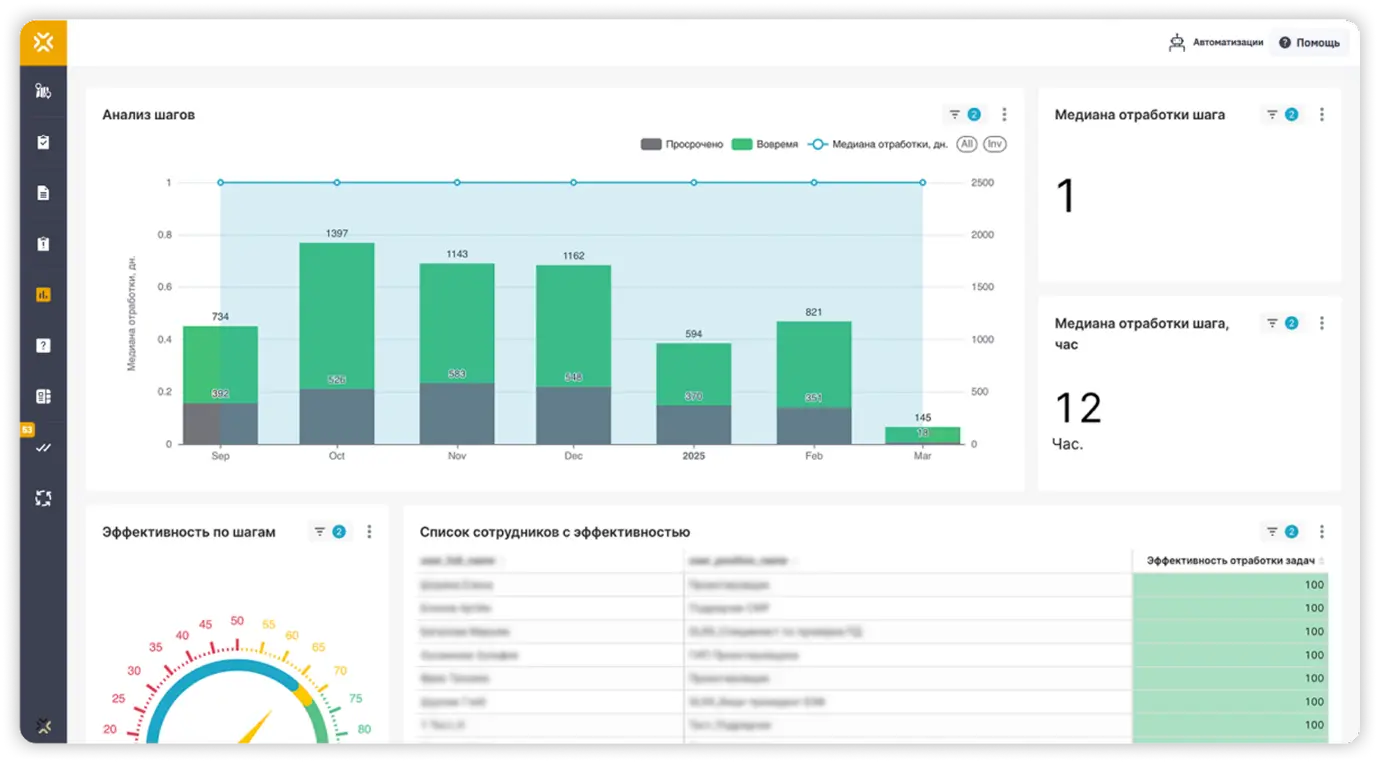Viewport: 1379px width, 763px height.
Task: Open the question mark sidebar section
Action: [x=43, y=346]
